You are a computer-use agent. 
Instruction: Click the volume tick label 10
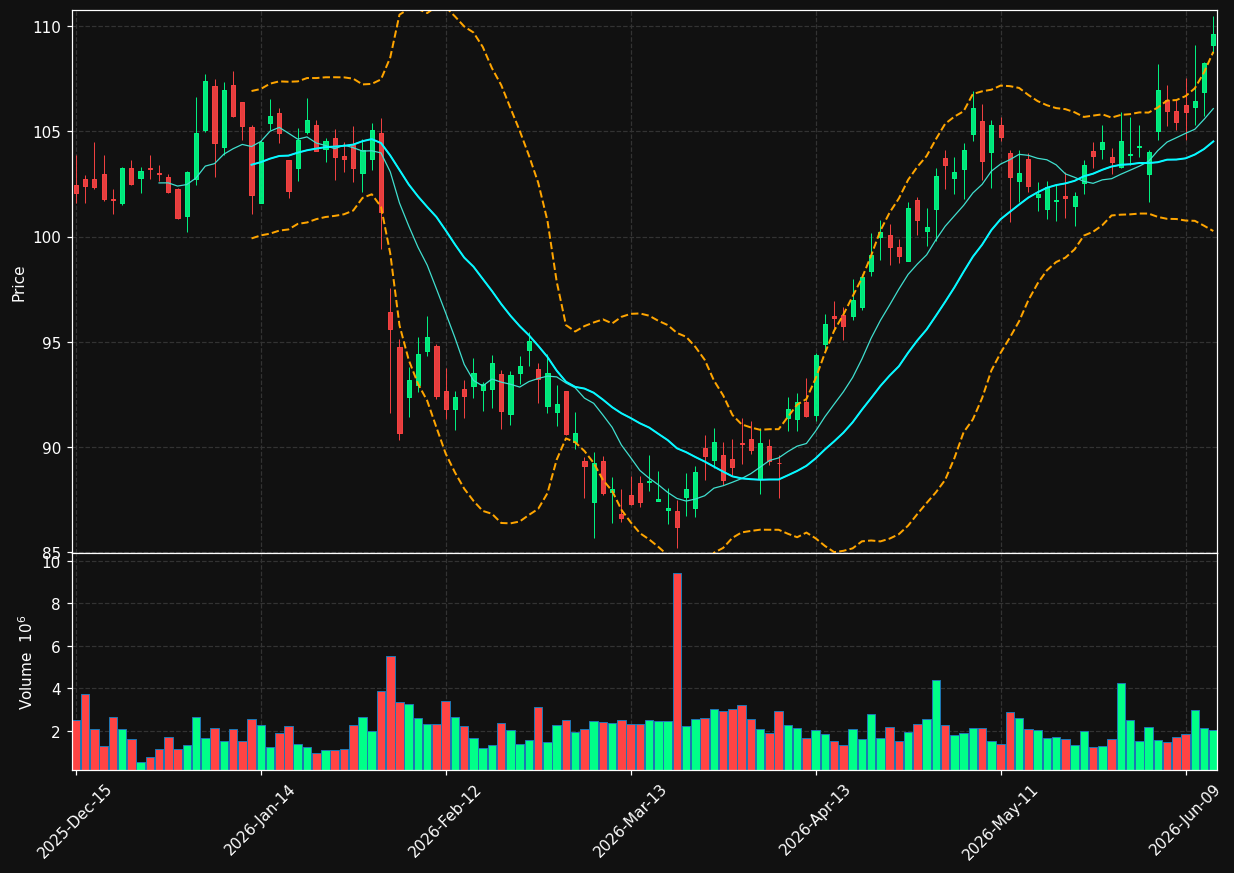pos(54,562)
